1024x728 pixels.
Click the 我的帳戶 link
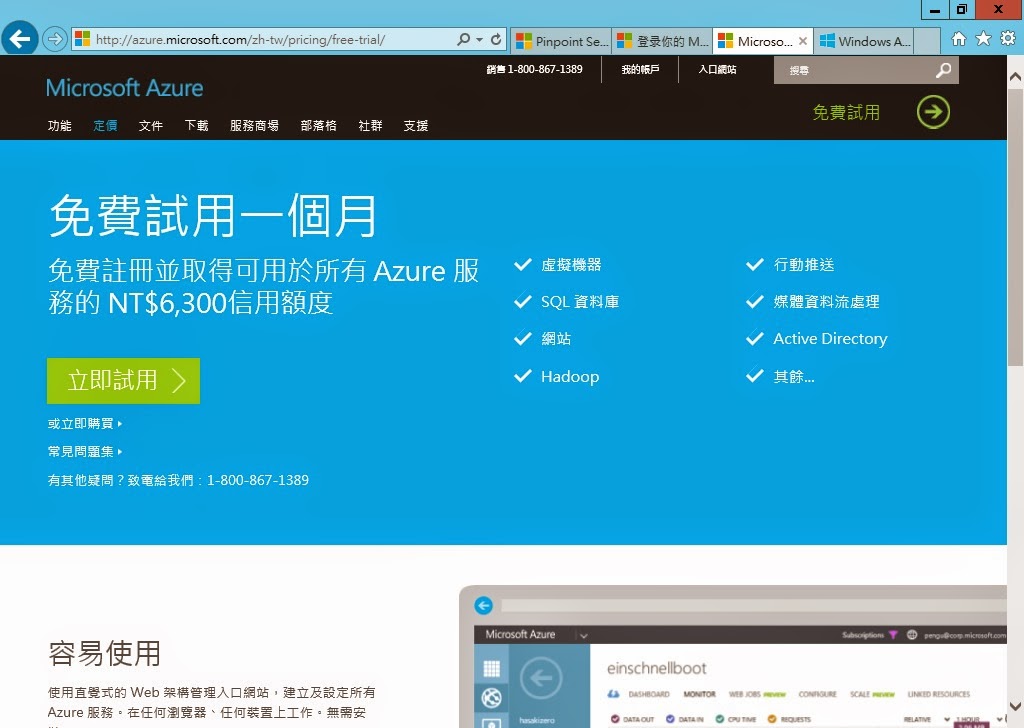[640, 69]
